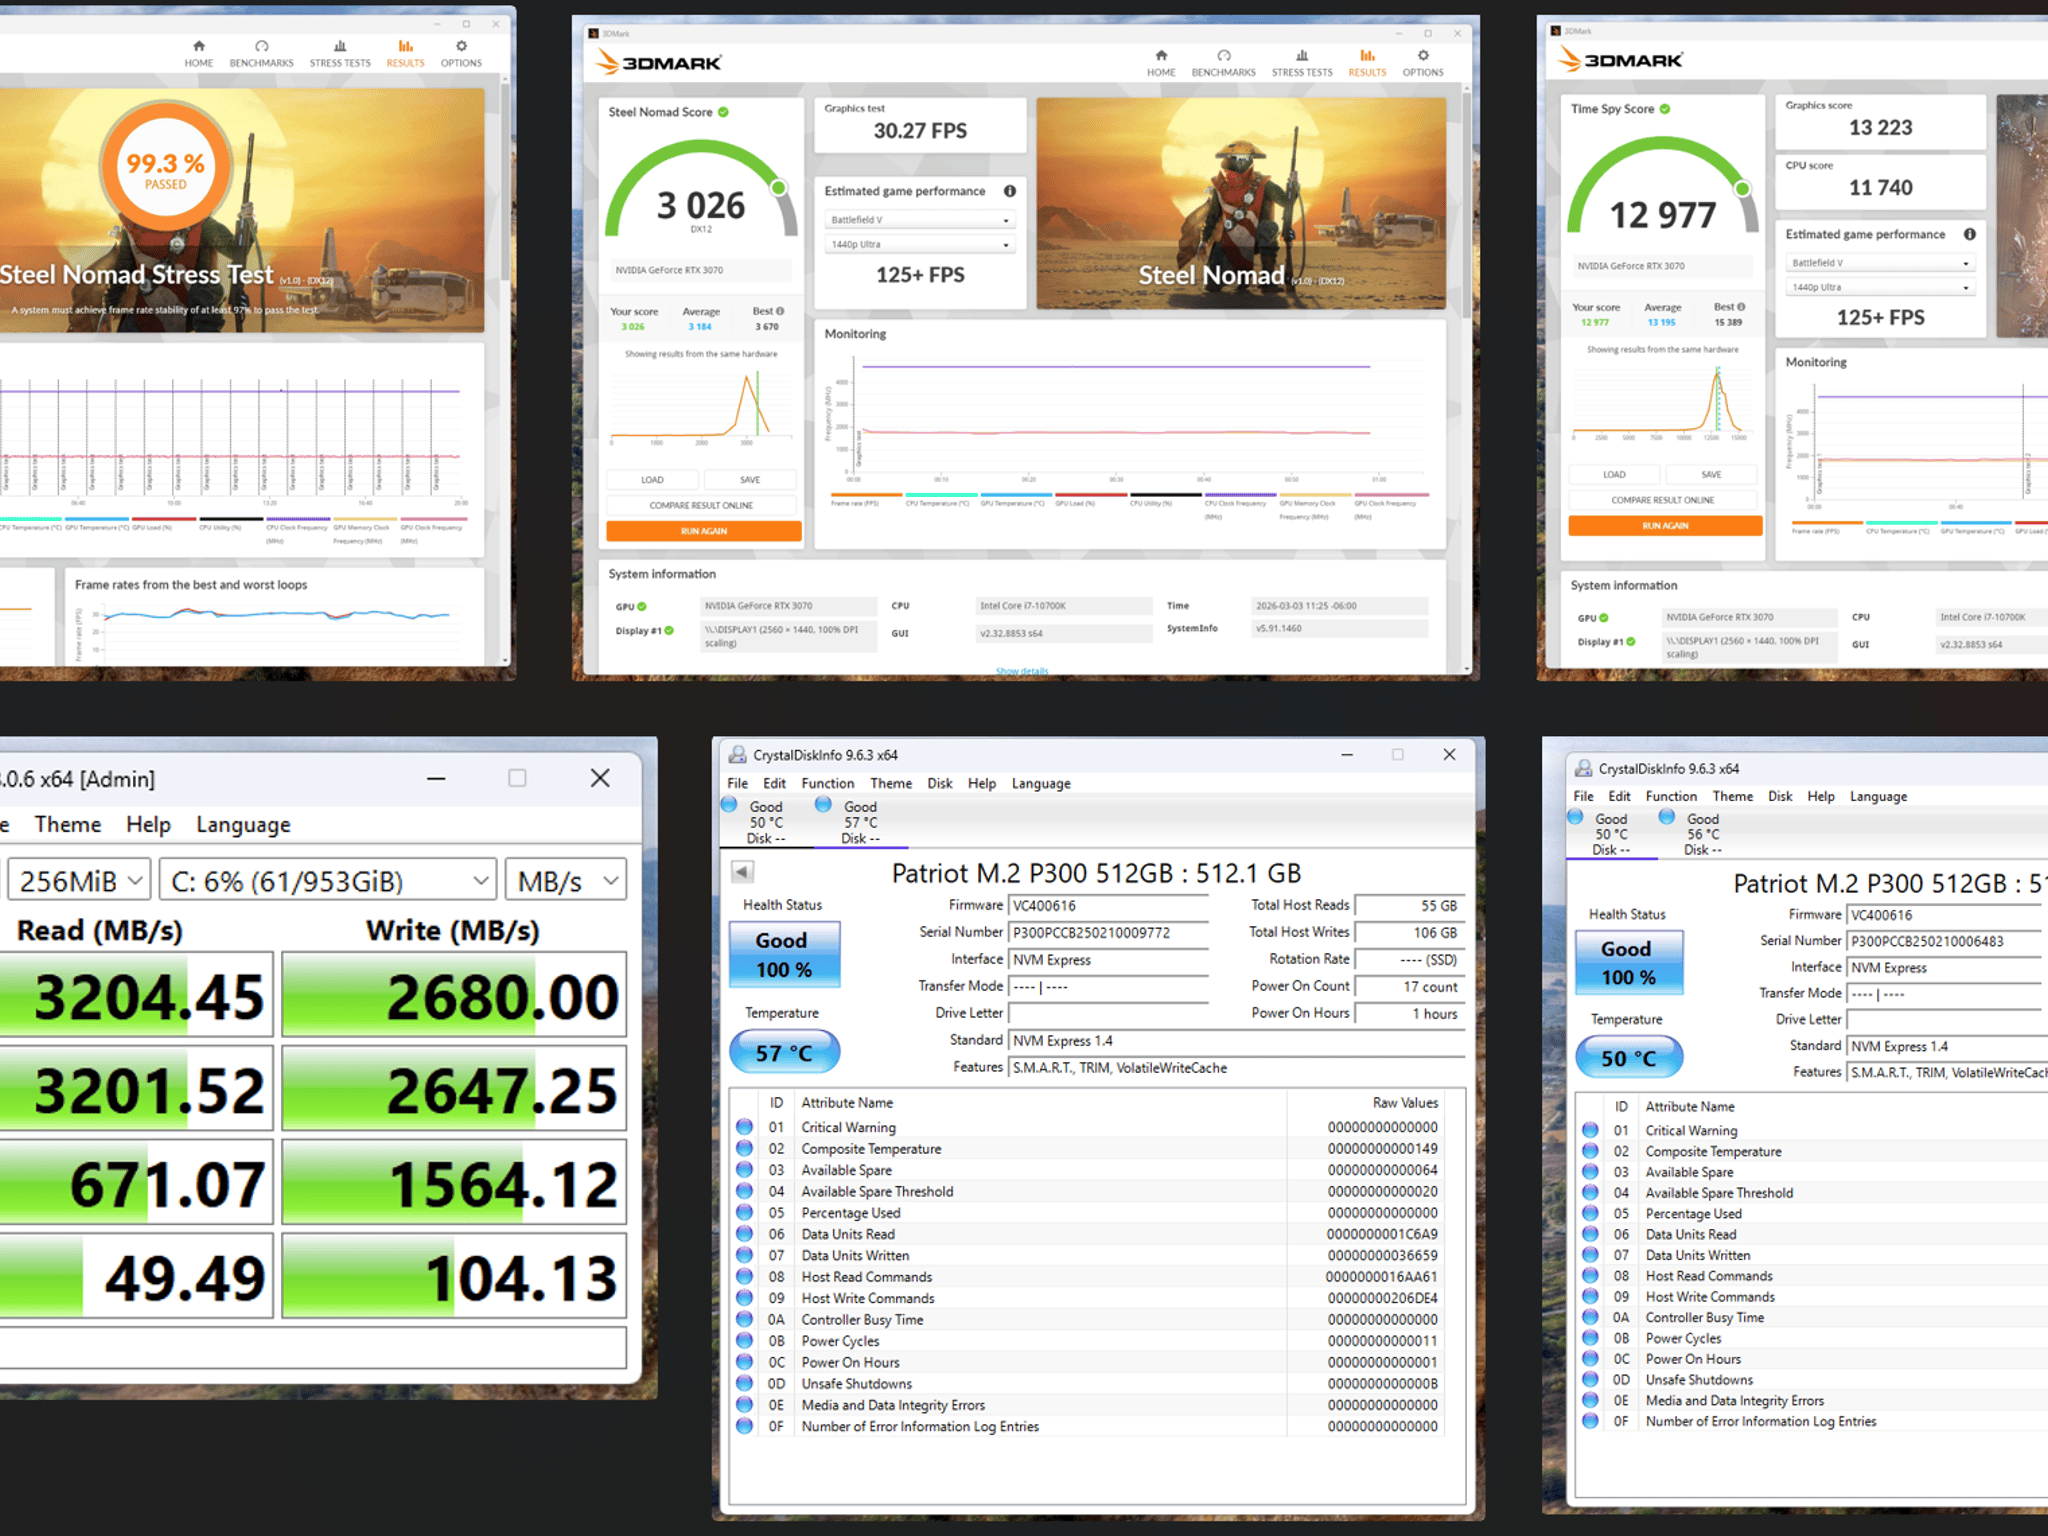Open the Function menu in middle CrystalDiskInfo
This screenshot has width=2048, height=1536.
click(x=827, y=783)
